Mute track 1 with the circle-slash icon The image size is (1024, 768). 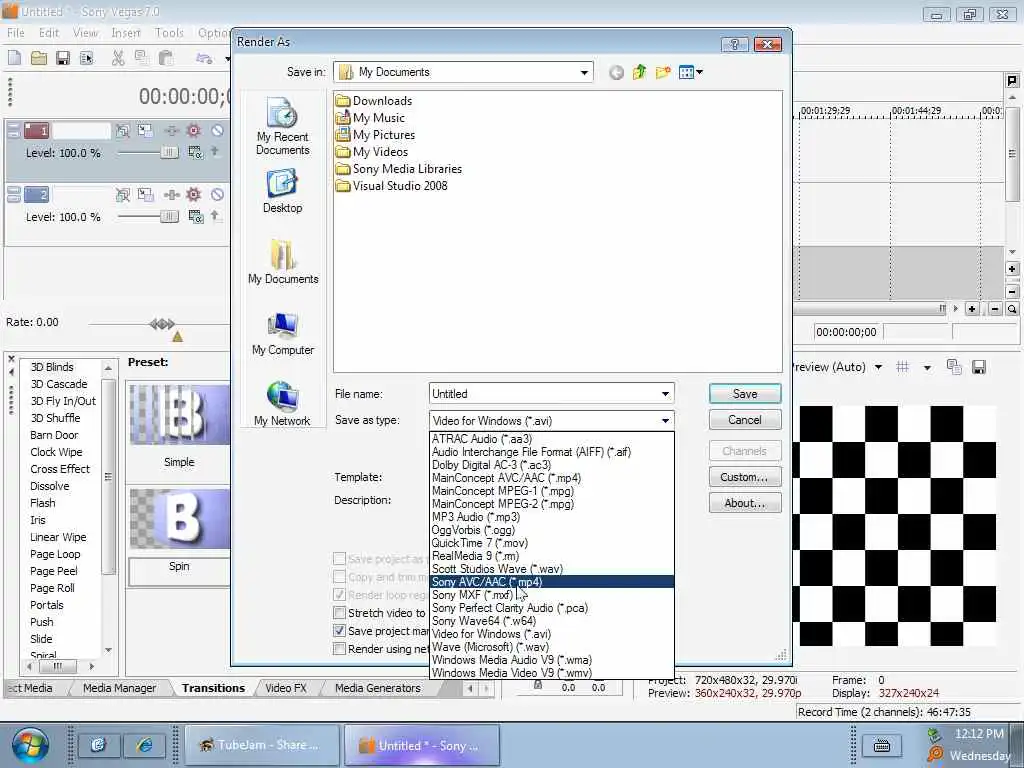click(217, 131)
